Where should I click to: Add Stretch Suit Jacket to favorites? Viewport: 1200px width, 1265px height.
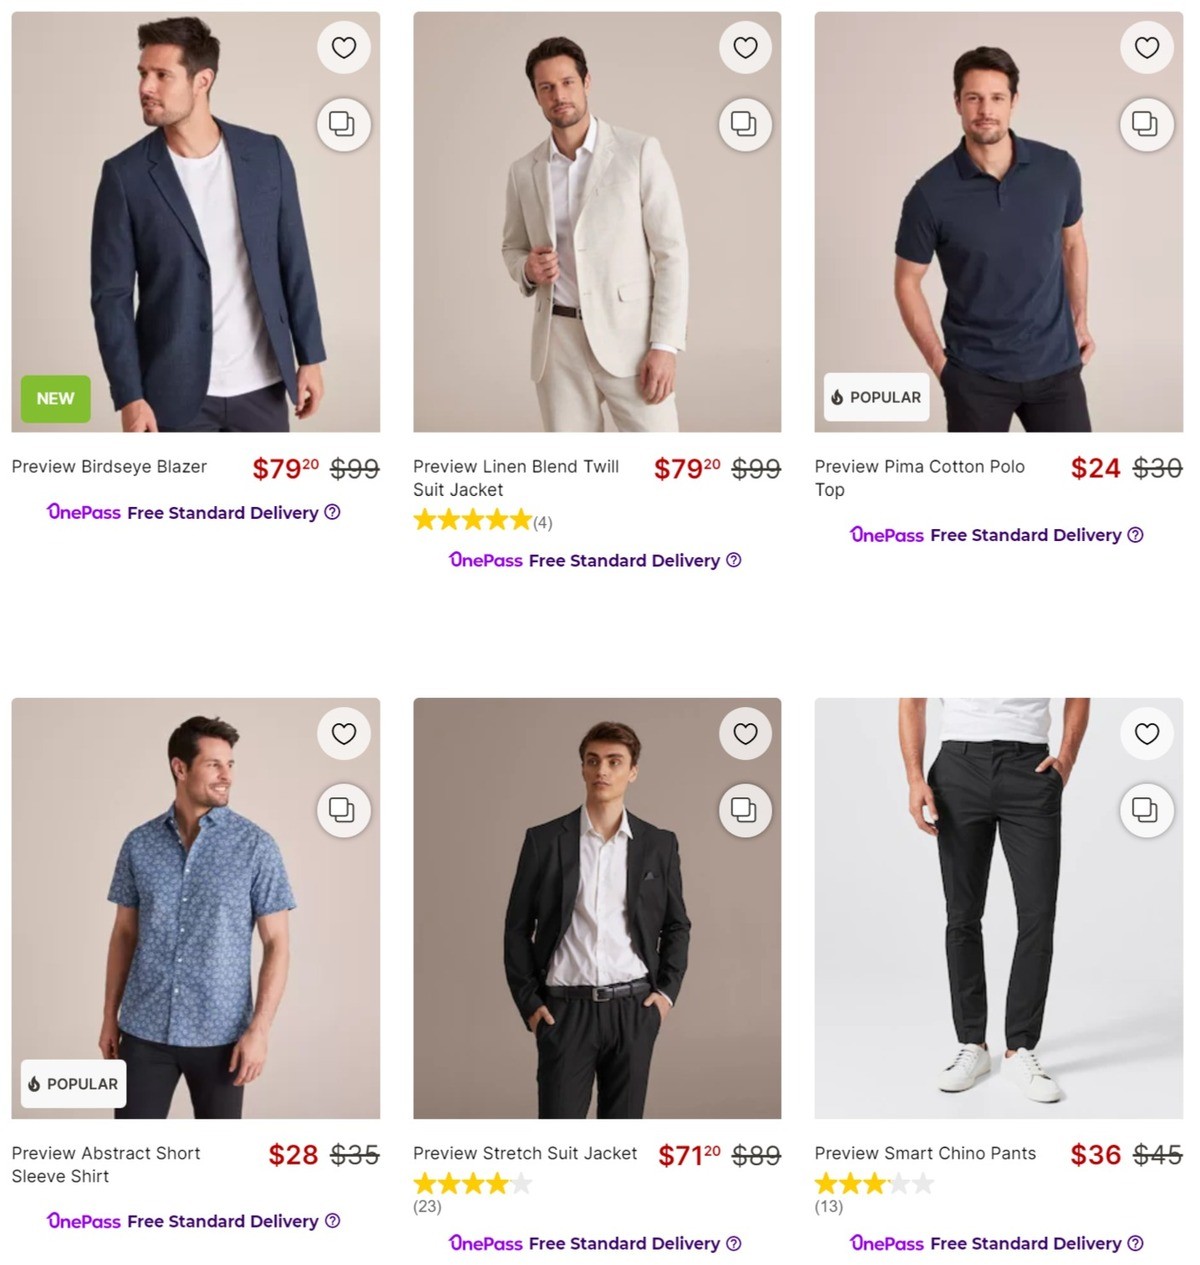(745, 733)
